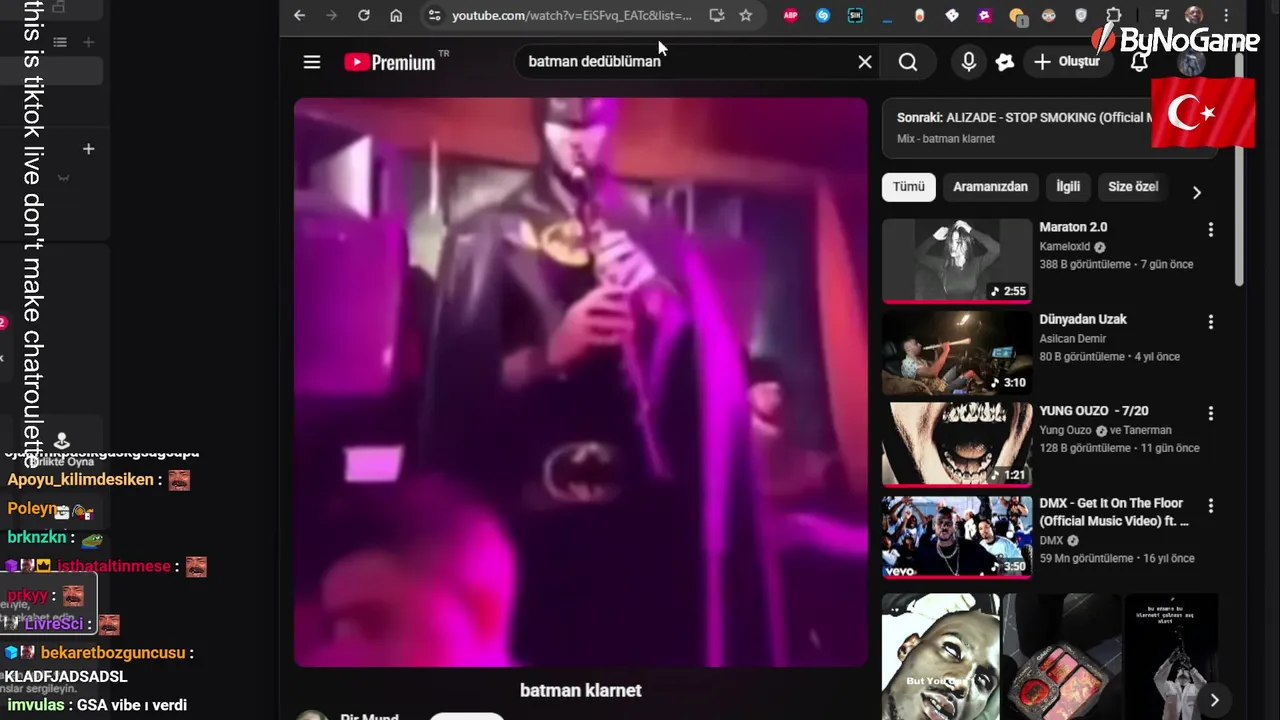
Task: Click the browser forward arrow
Action: click(x=331, y=15)
